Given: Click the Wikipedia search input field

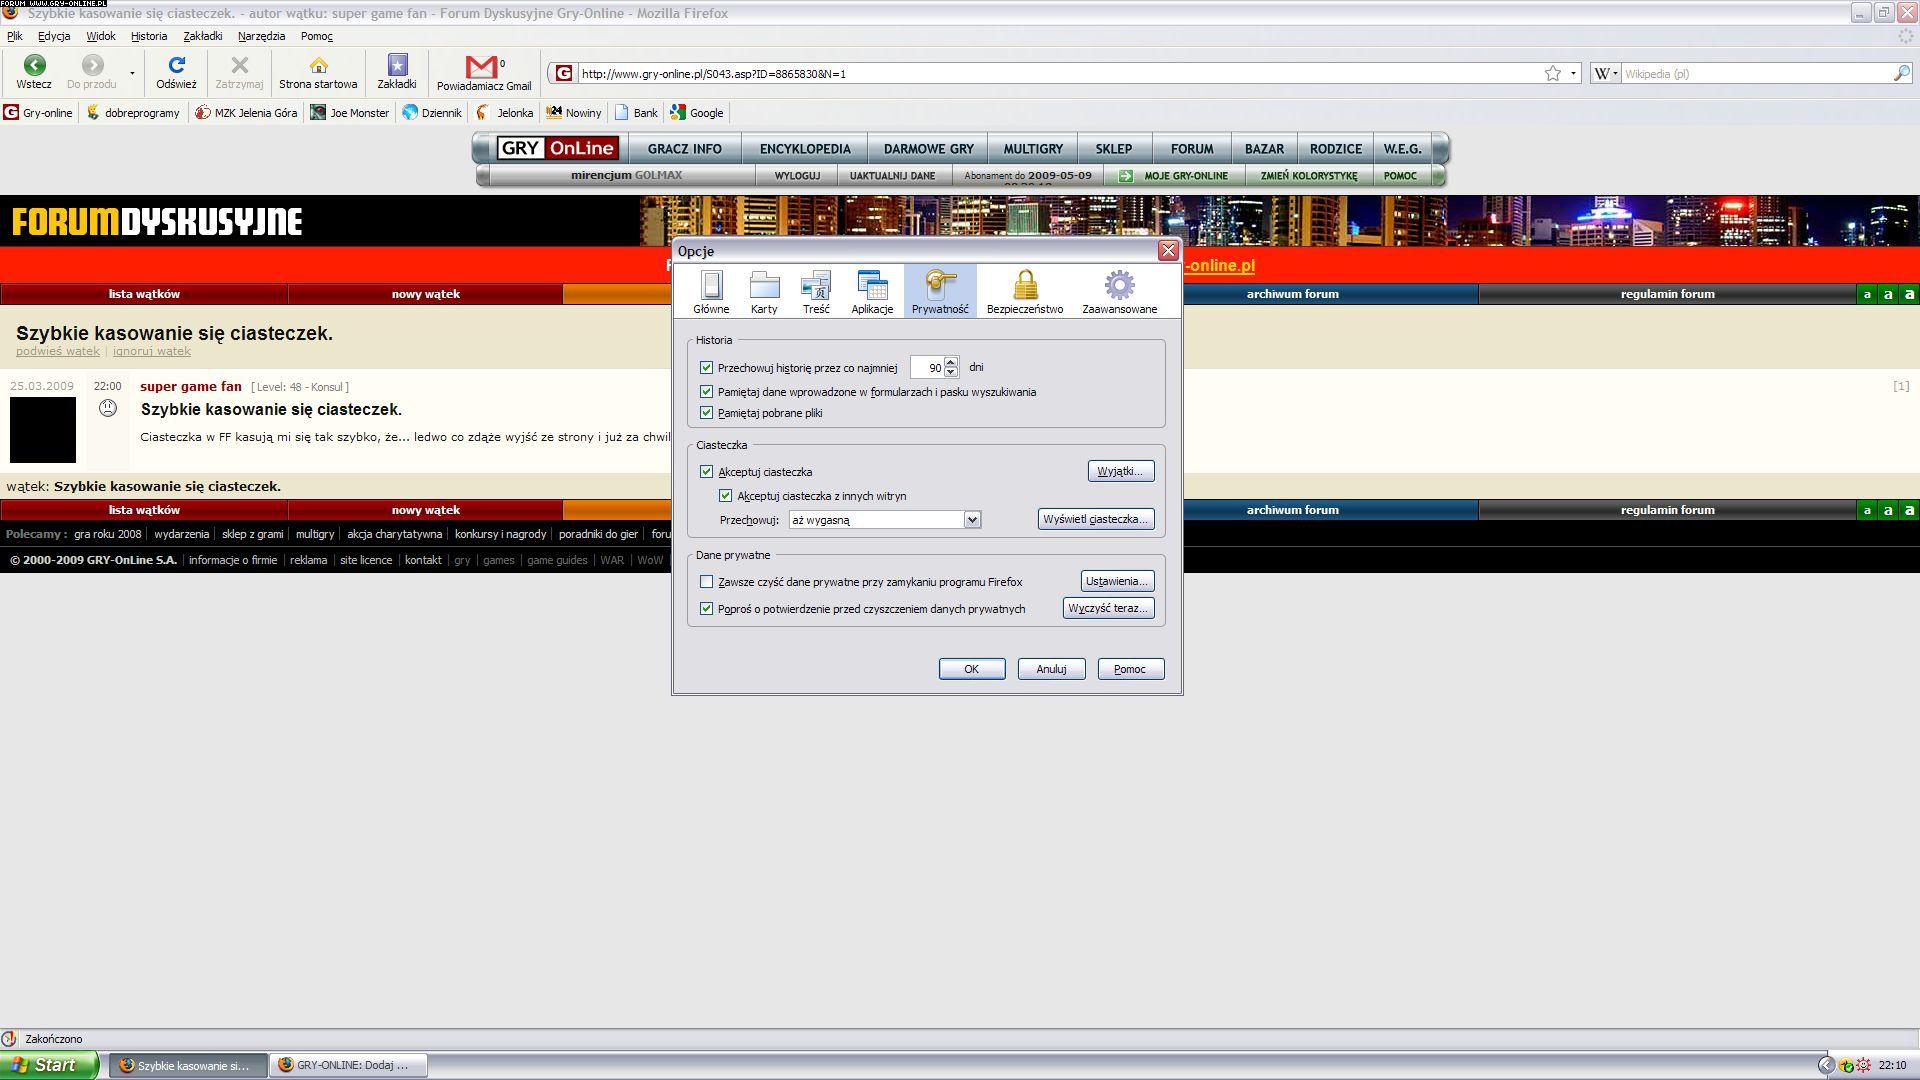Looking at the screenshot, I should click(x=1756, y=73).
